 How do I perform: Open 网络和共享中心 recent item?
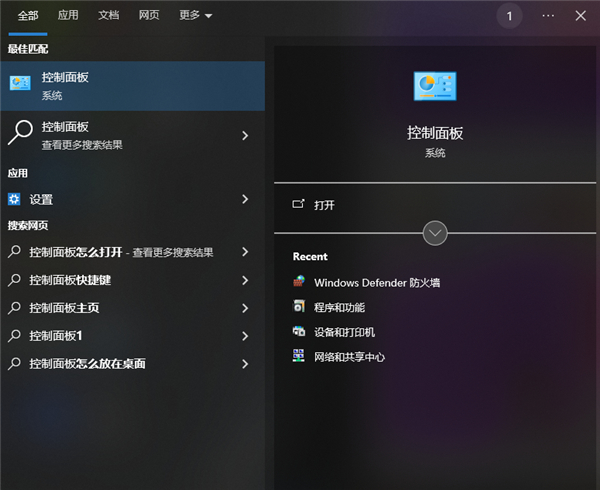(349, 357)
